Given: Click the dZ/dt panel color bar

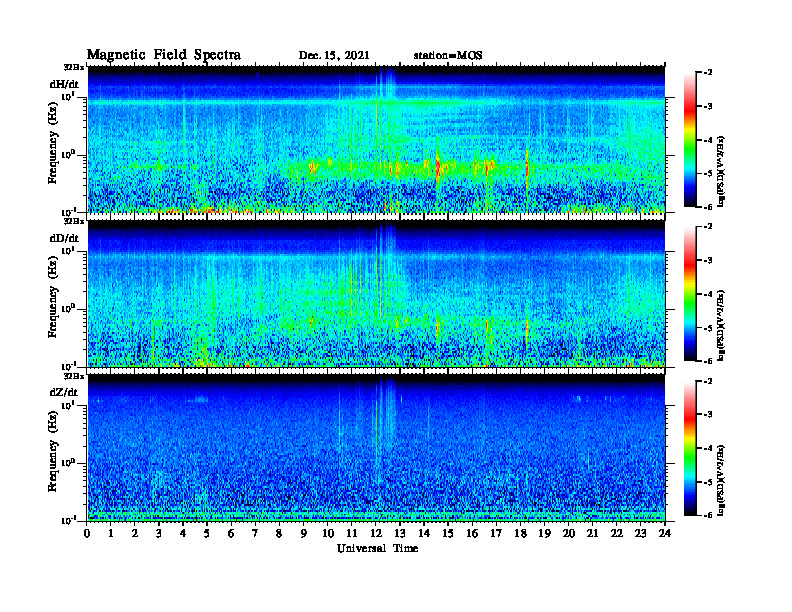Looking at the screenshot, I should [x=690, y=448].
